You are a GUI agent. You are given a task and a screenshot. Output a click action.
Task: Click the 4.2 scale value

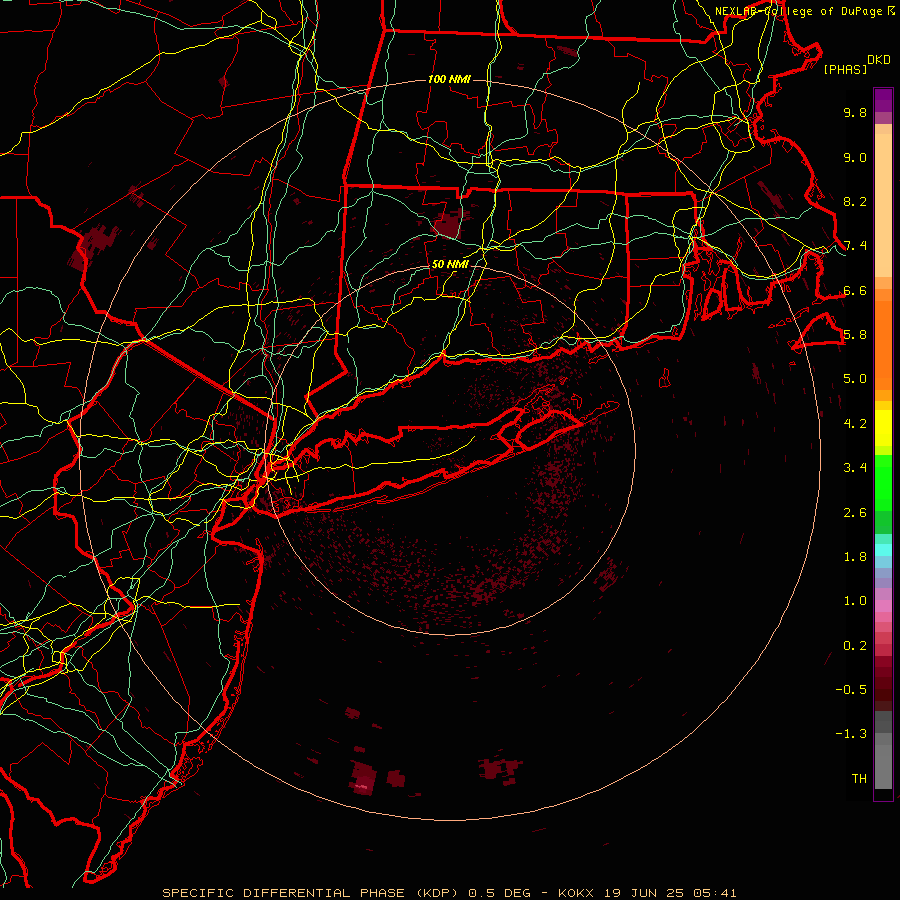[x=855, y=424]
